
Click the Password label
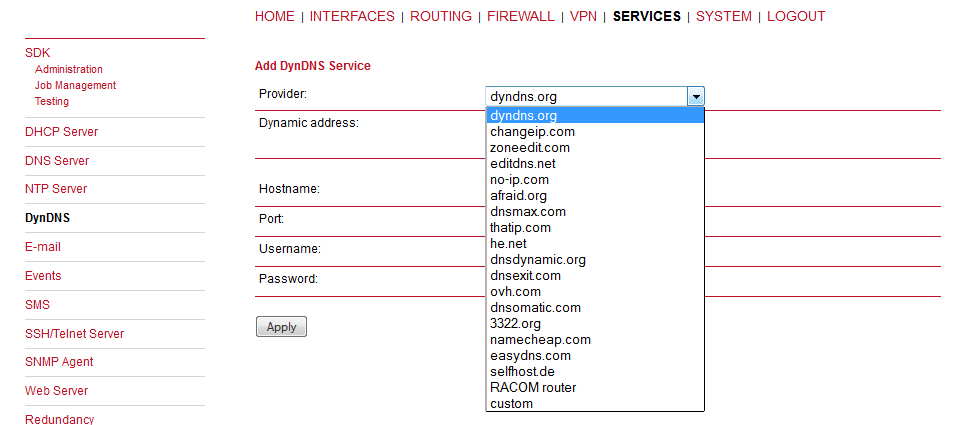click(x=288, y=279)
